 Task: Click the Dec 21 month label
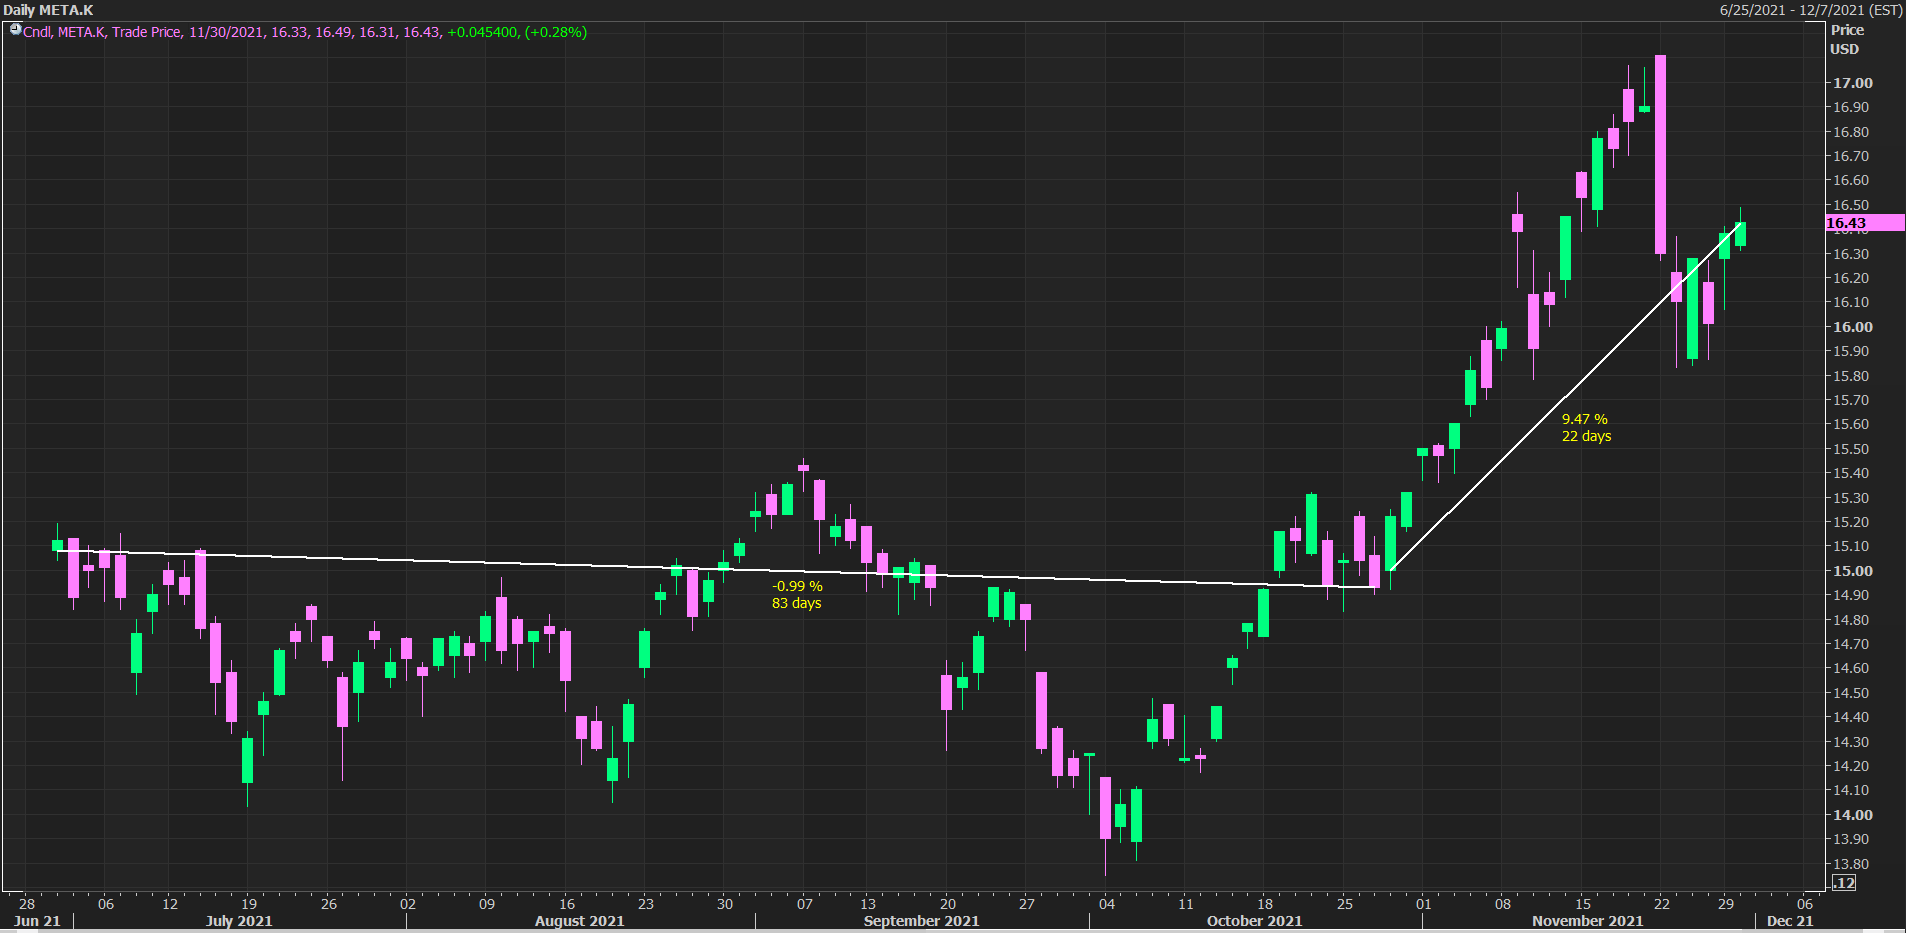click(x=1790, y=921)
